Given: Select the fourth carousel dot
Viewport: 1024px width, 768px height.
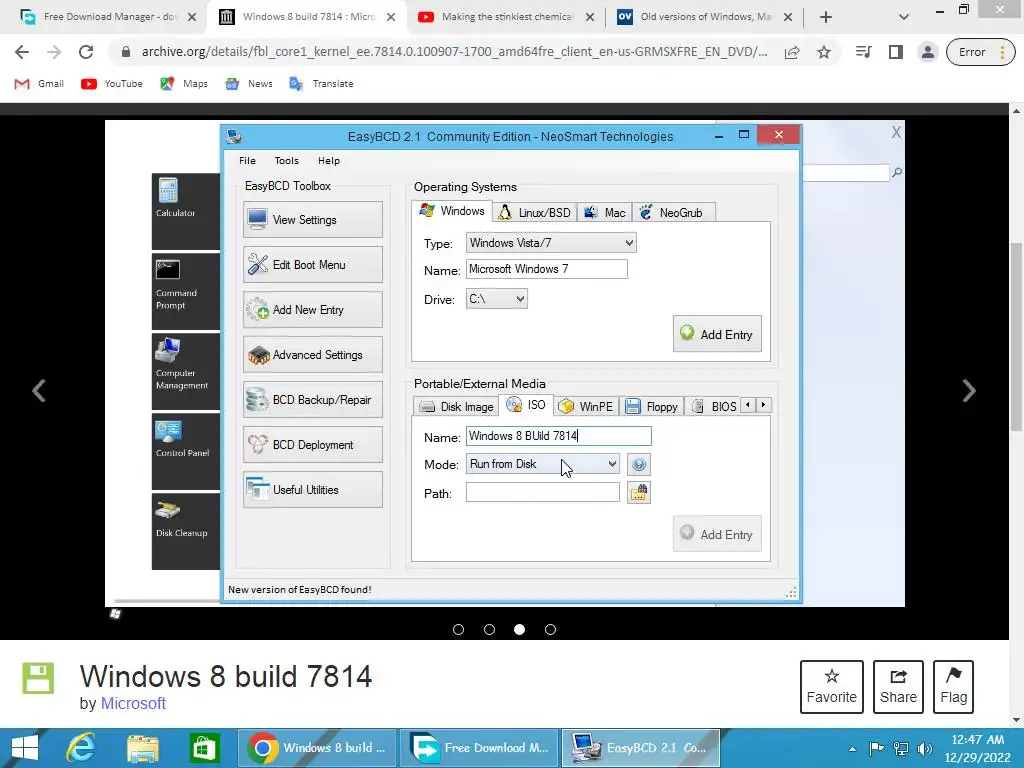Looking at the screenshot, I should [x=551, y=630].
